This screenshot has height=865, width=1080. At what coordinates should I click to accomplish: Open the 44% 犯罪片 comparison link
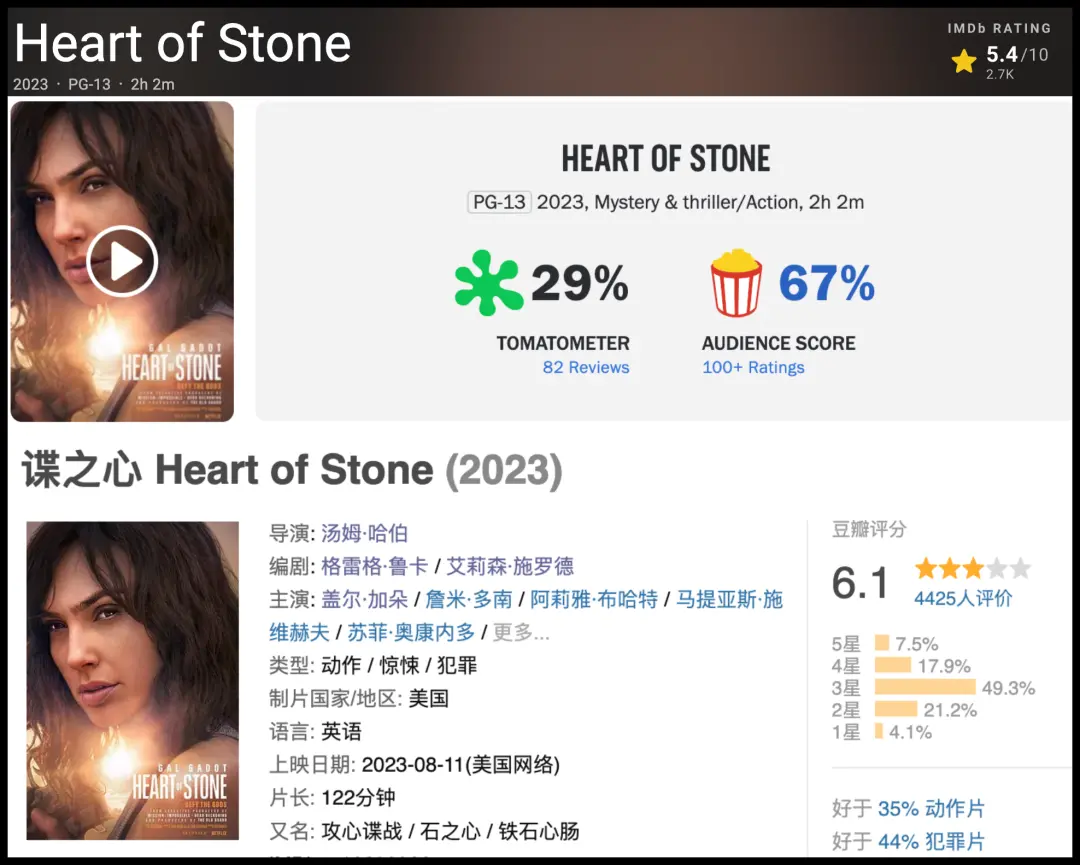(x=931, y=841)
